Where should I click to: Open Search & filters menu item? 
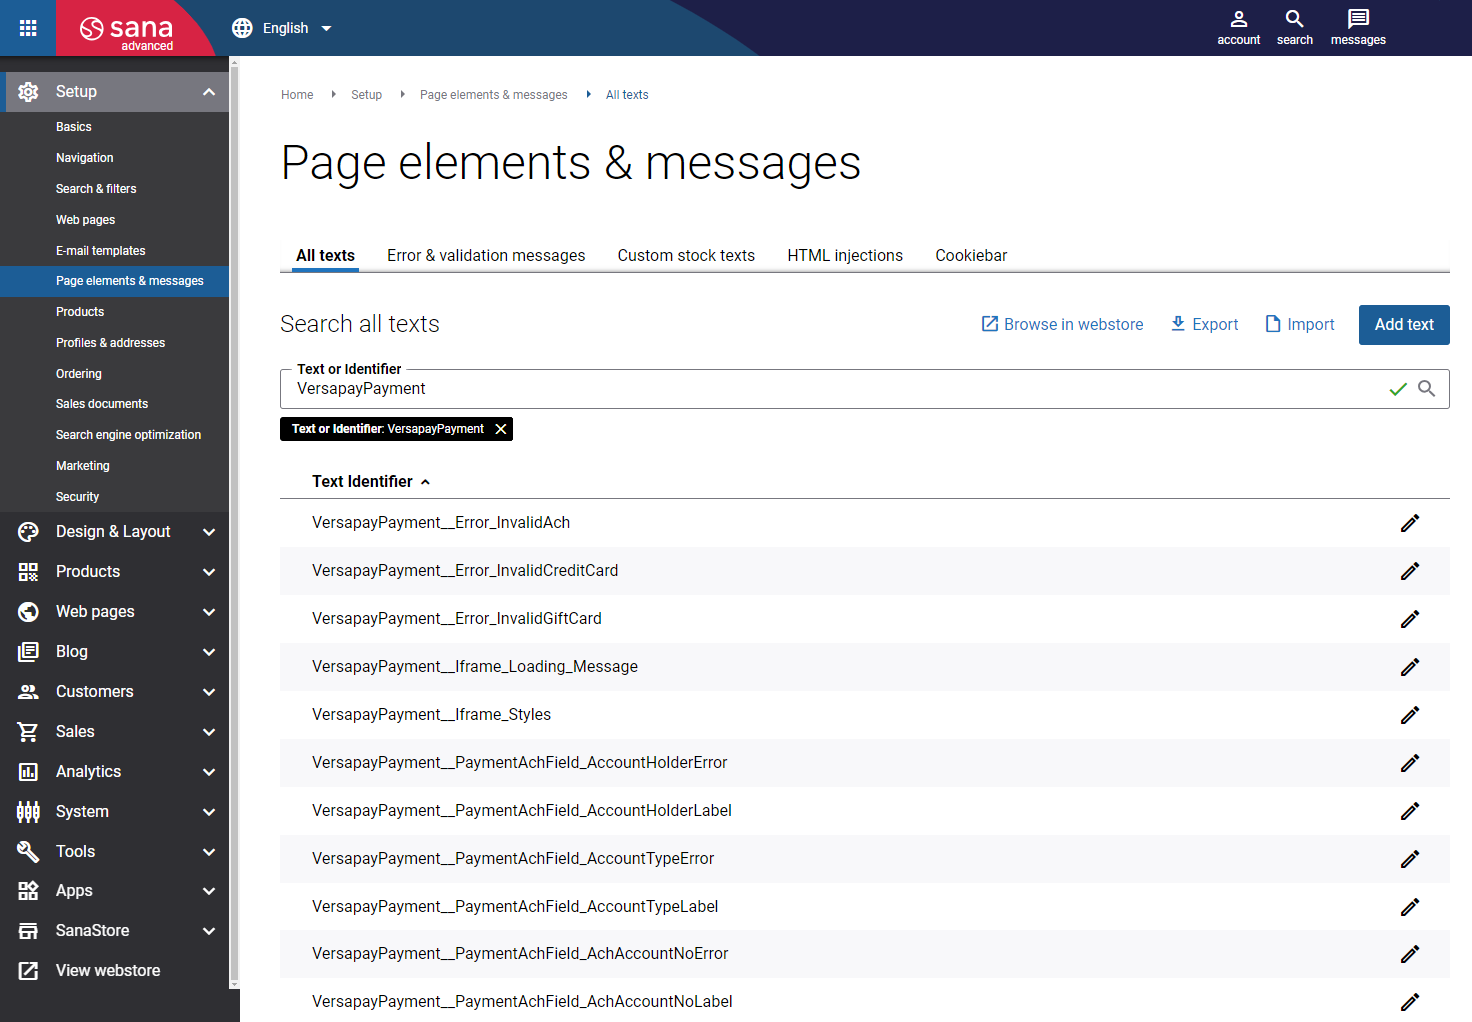click(96, 189)
